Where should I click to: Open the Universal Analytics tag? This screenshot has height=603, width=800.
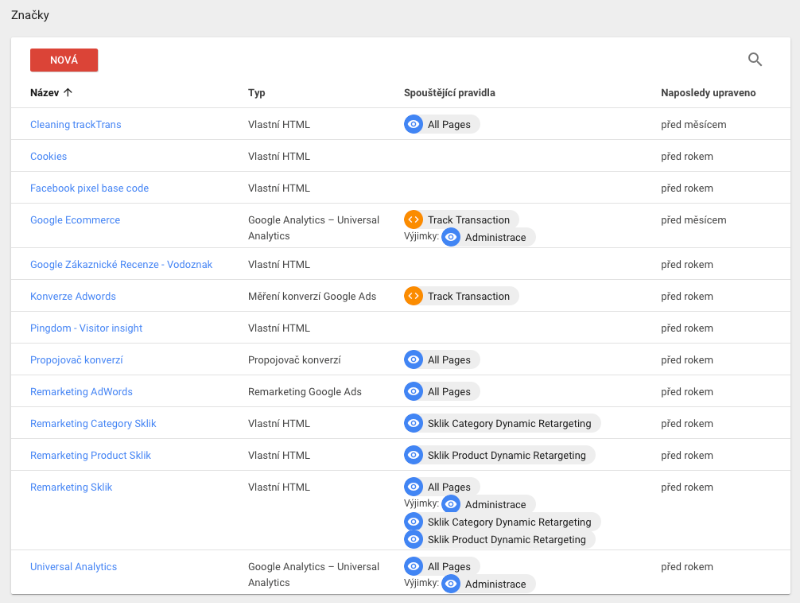pyautogui.click(x=73, y=566)
